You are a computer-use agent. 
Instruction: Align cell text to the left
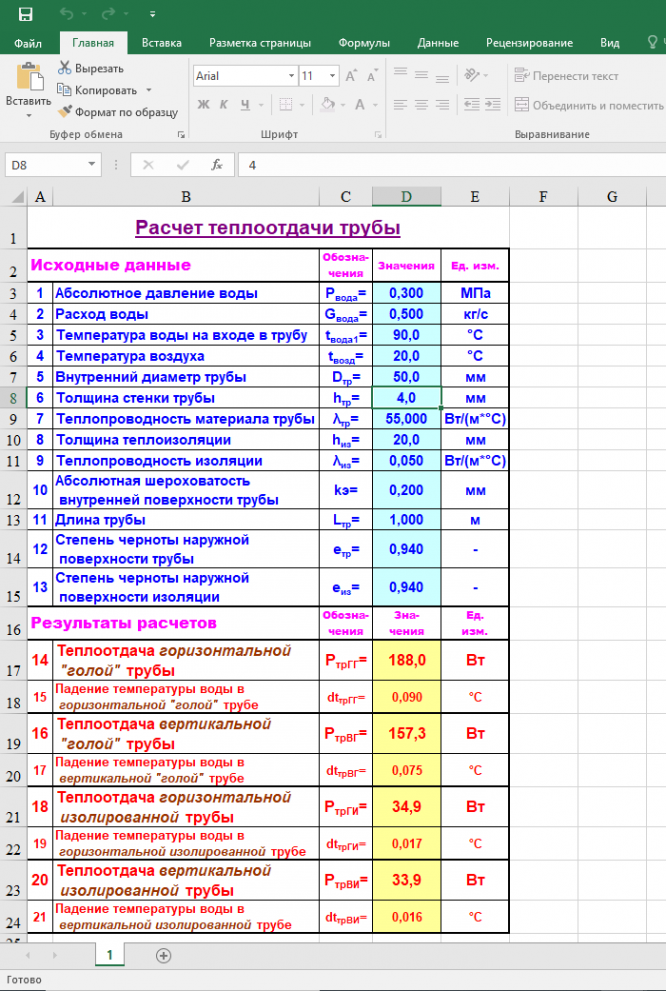click(x=401, y=104)
